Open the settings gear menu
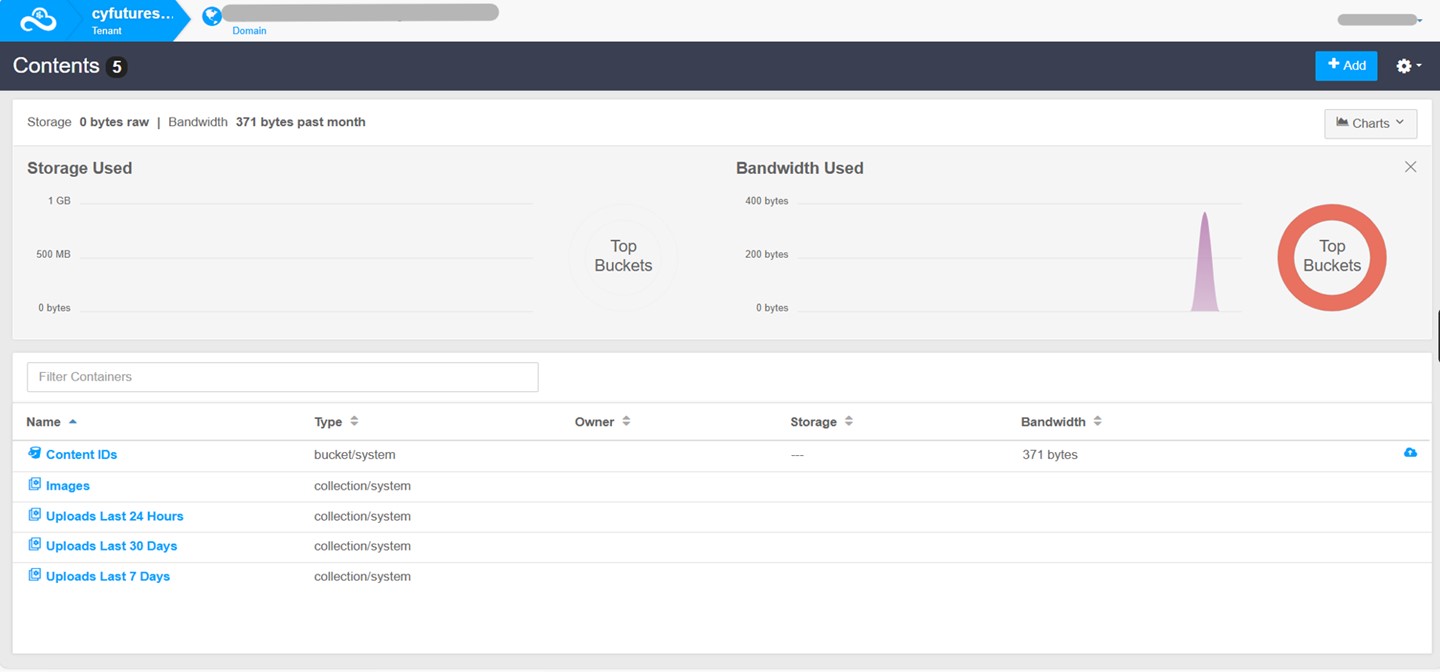 (1408, 66)
